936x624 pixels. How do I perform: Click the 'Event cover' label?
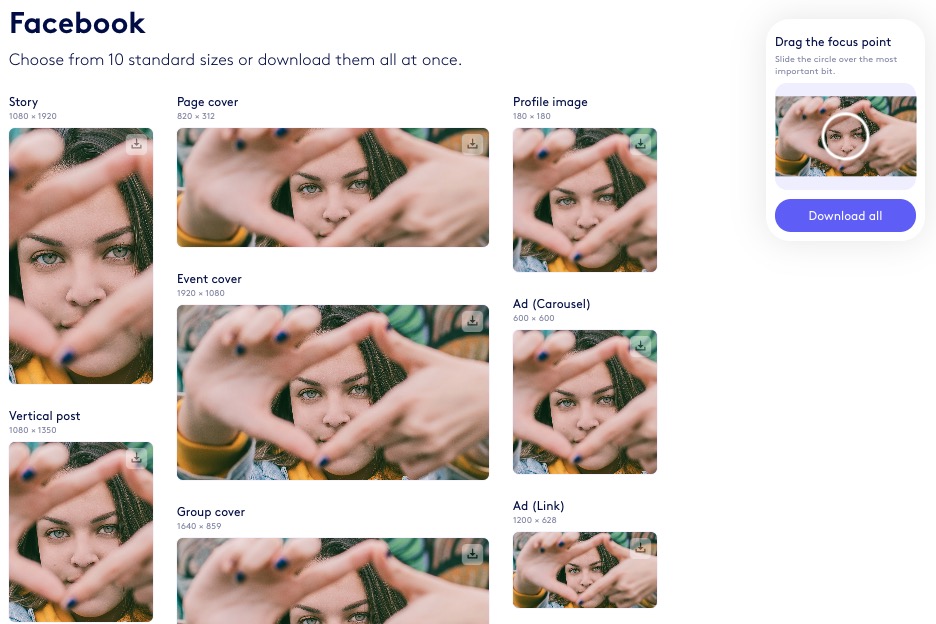[209, 279]
